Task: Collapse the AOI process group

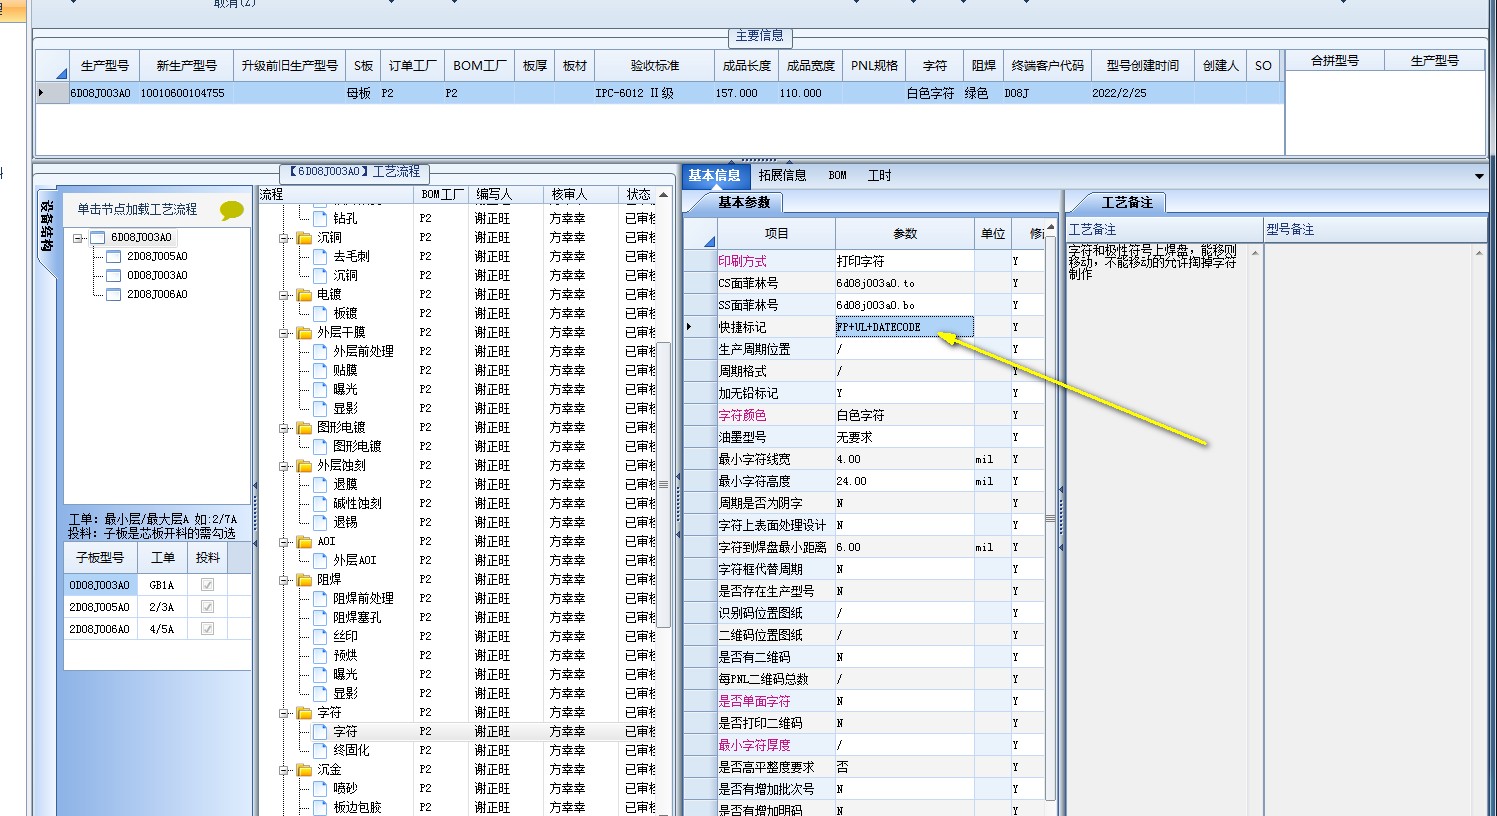Action: click(285, 542)
